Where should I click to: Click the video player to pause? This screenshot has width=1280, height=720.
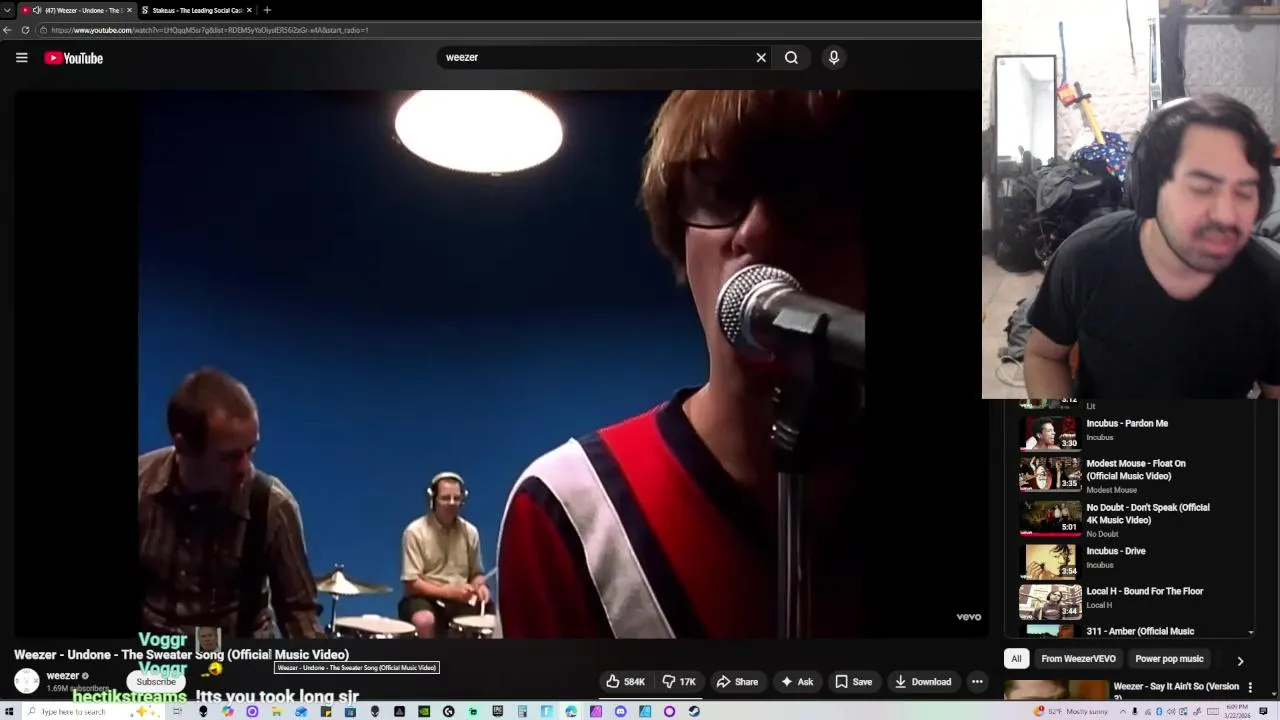pos(499,364)
